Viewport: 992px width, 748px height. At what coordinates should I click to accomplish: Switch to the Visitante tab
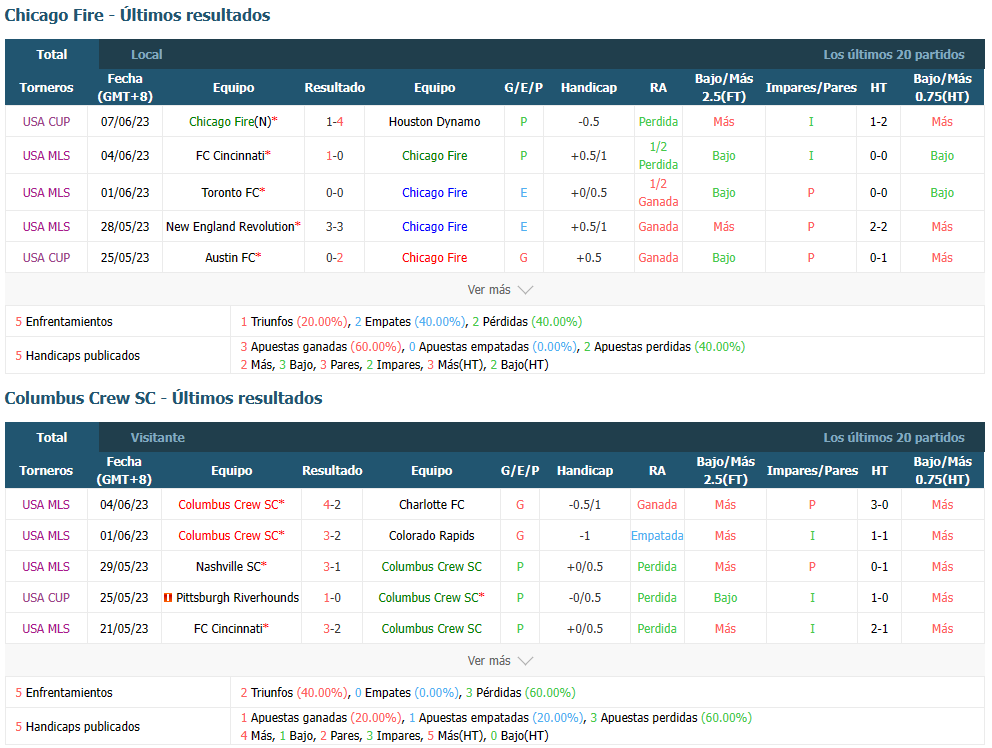[x=158, y=437]
